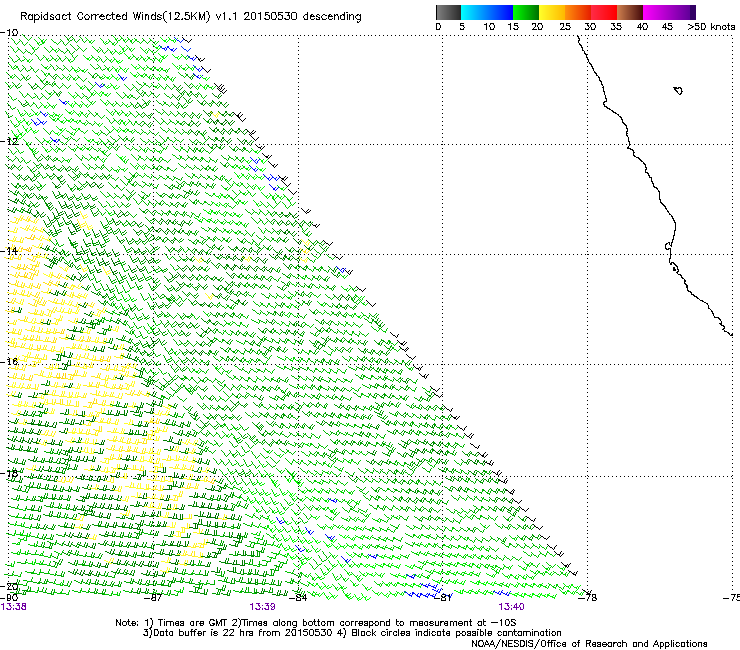This screenshot has width=740, height=650.
Task: Click the '20' legend scale label
Action: [x=537, y=26]
